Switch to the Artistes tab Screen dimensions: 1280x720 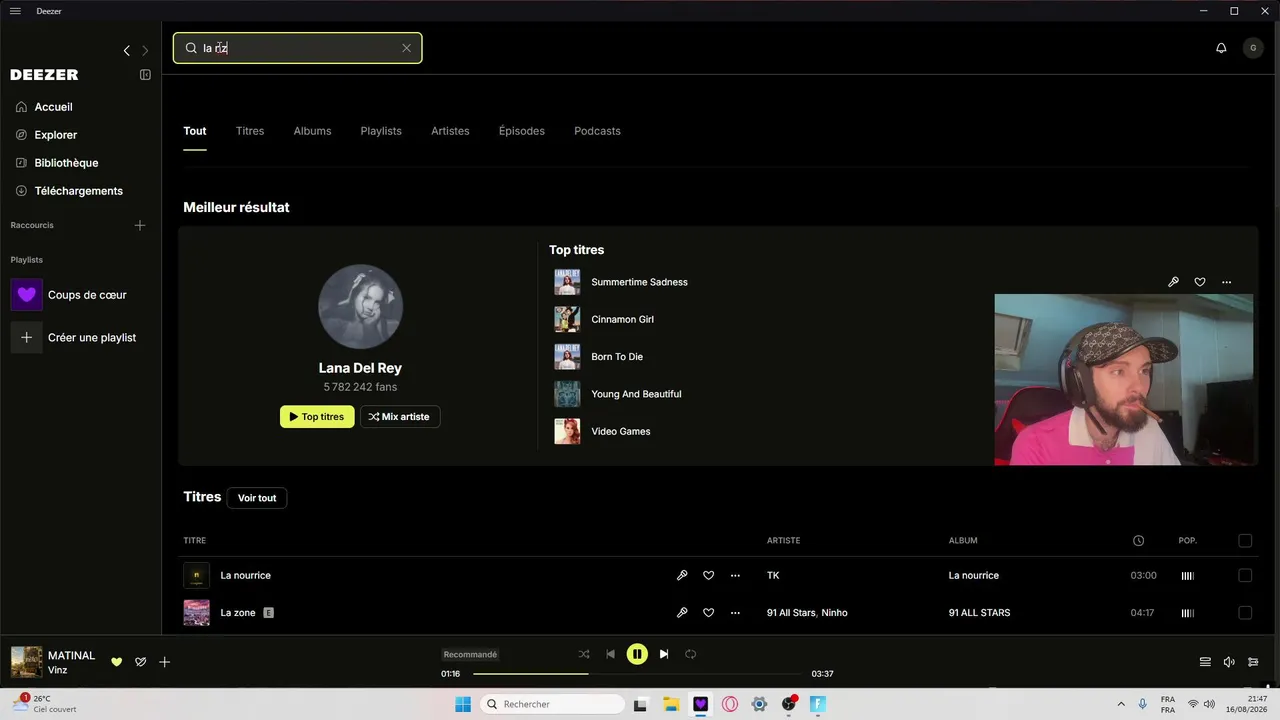point(450,131)
